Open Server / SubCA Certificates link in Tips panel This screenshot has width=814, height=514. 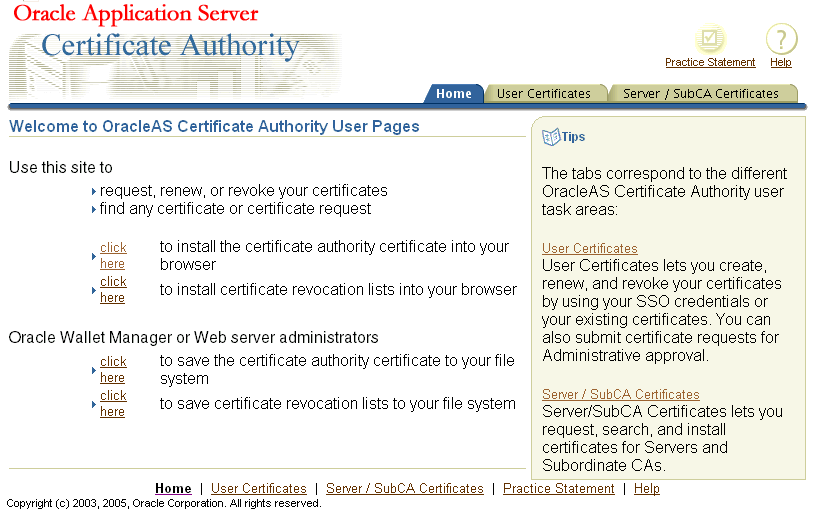coord(620,395)
